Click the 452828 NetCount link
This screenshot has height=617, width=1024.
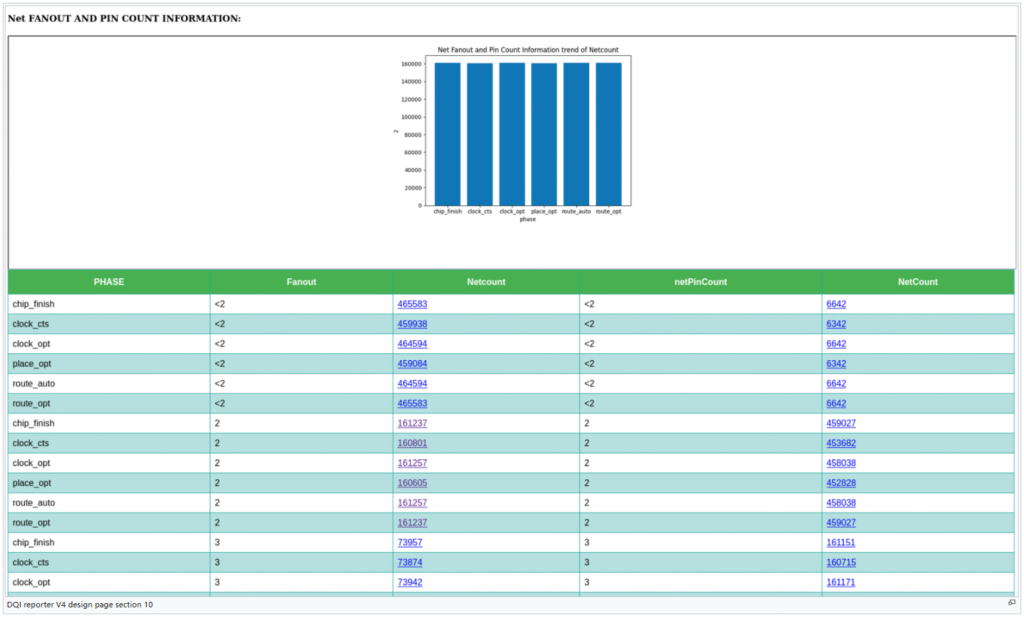(x=841, y=483)
